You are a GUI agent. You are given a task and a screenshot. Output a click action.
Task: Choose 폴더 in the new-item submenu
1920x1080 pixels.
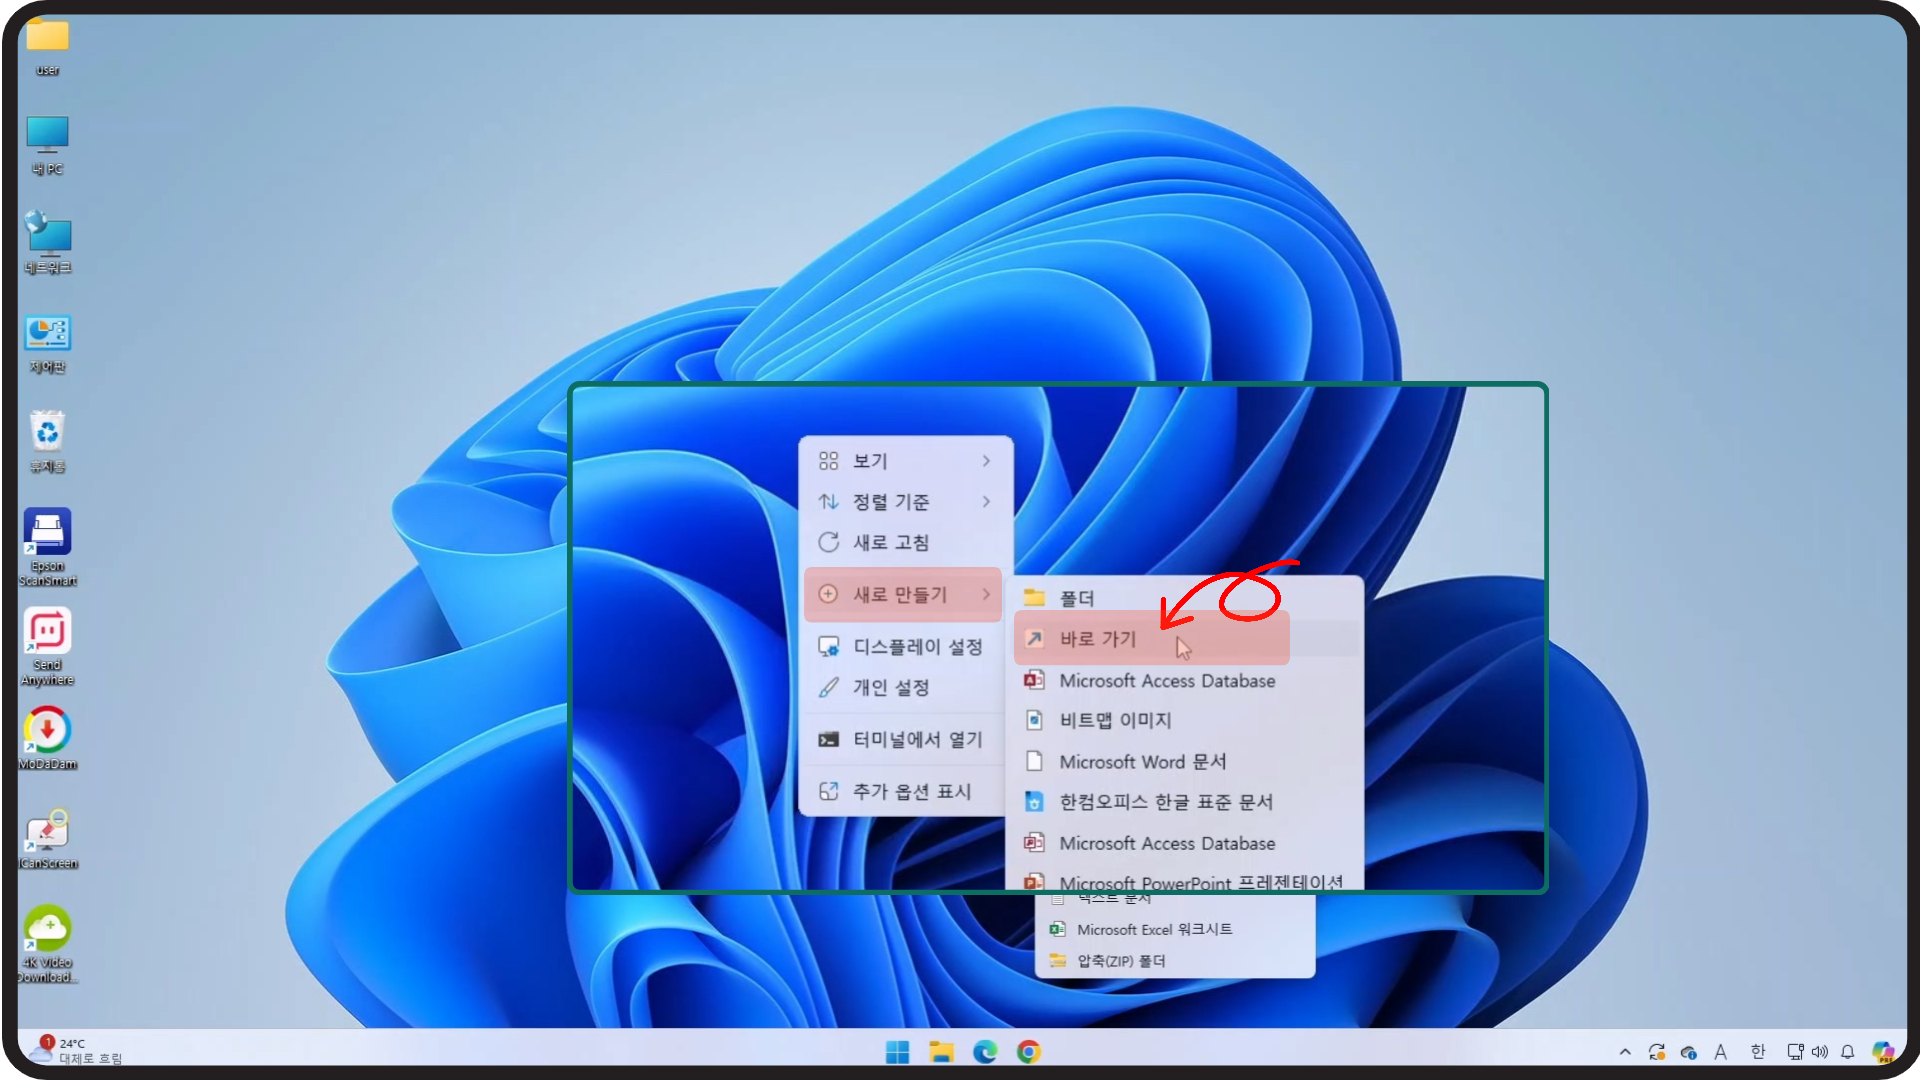point(1078,598)
